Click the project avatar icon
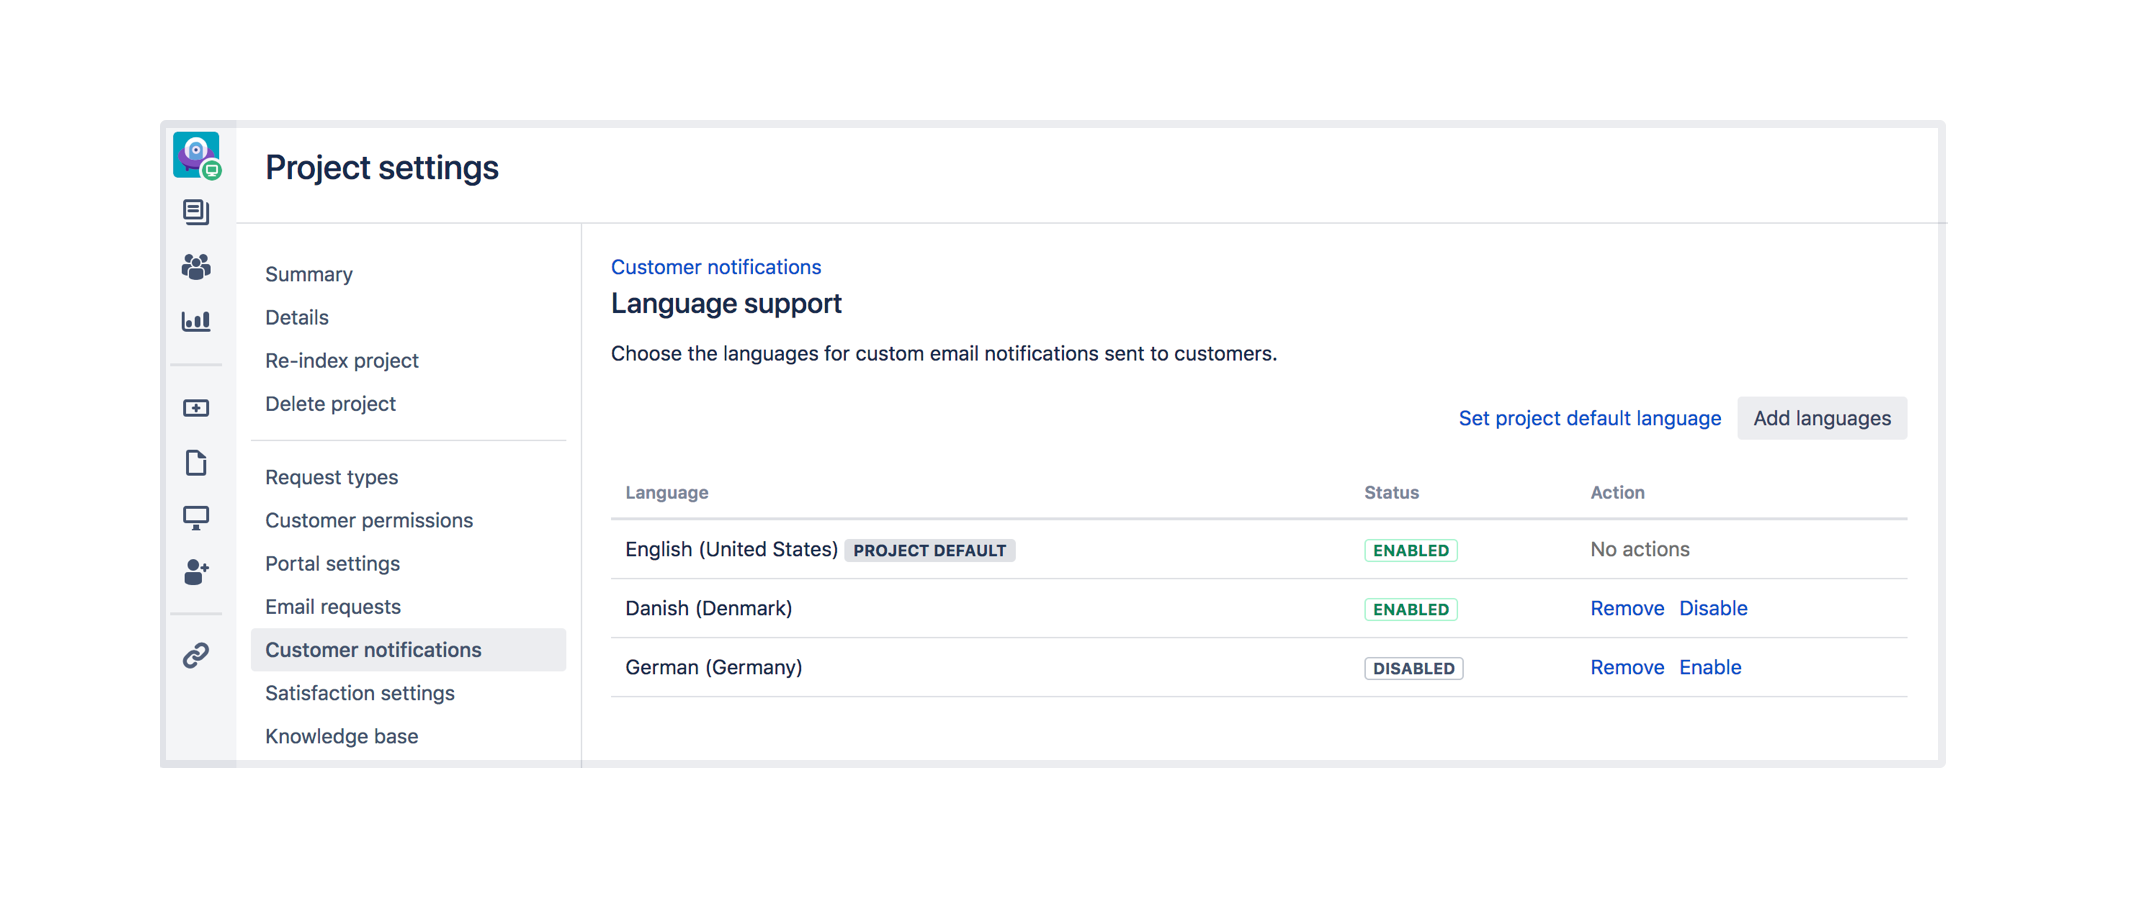The height and width of the screenshot is (898, 2130). pyautogui.click(x=196, y=155)
